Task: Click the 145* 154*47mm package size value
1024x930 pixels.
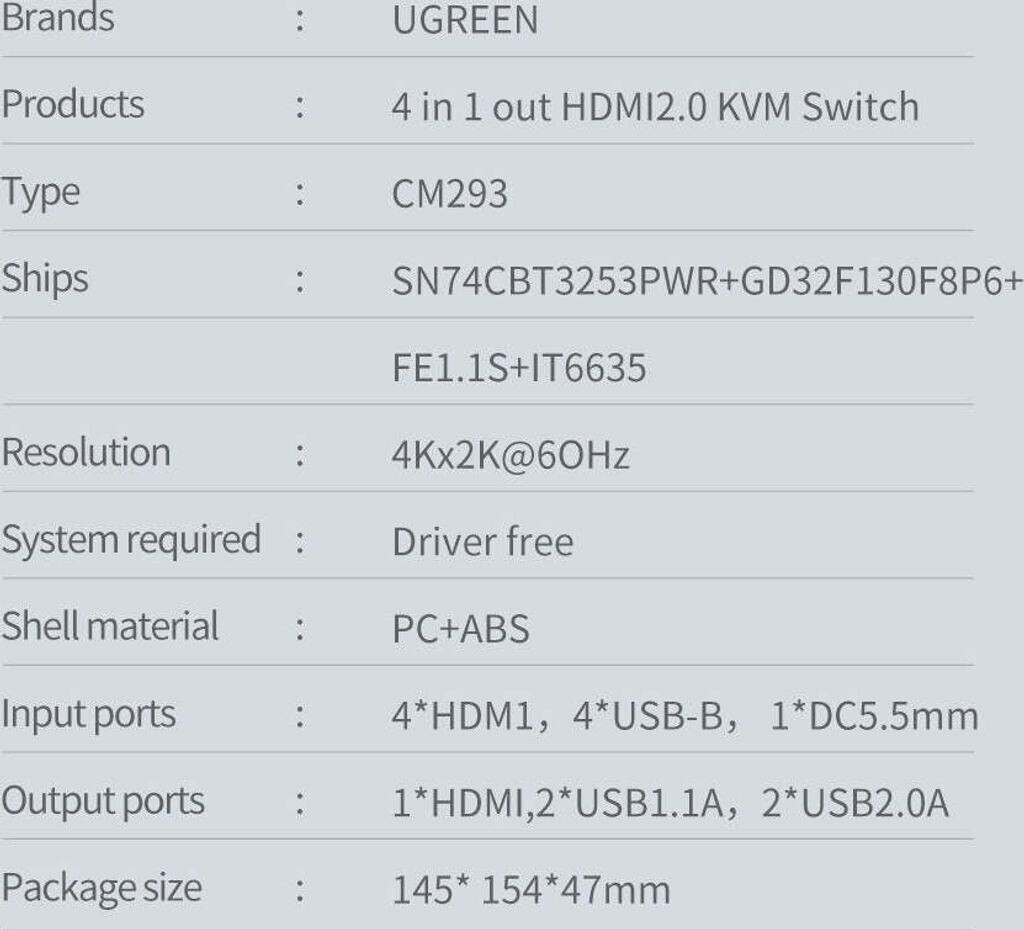Action: pyautogui.click(x=531, y=889)
